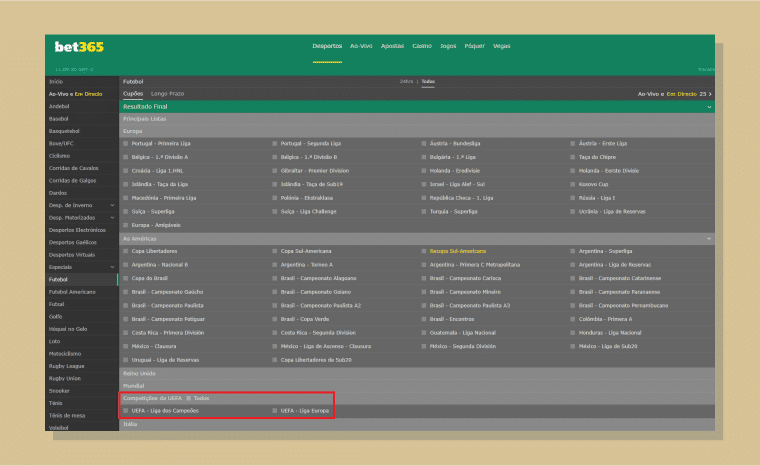Viewport: 760px width, 466px height.
Task: Expand the Principais Listas section
Action: point(417,119)
